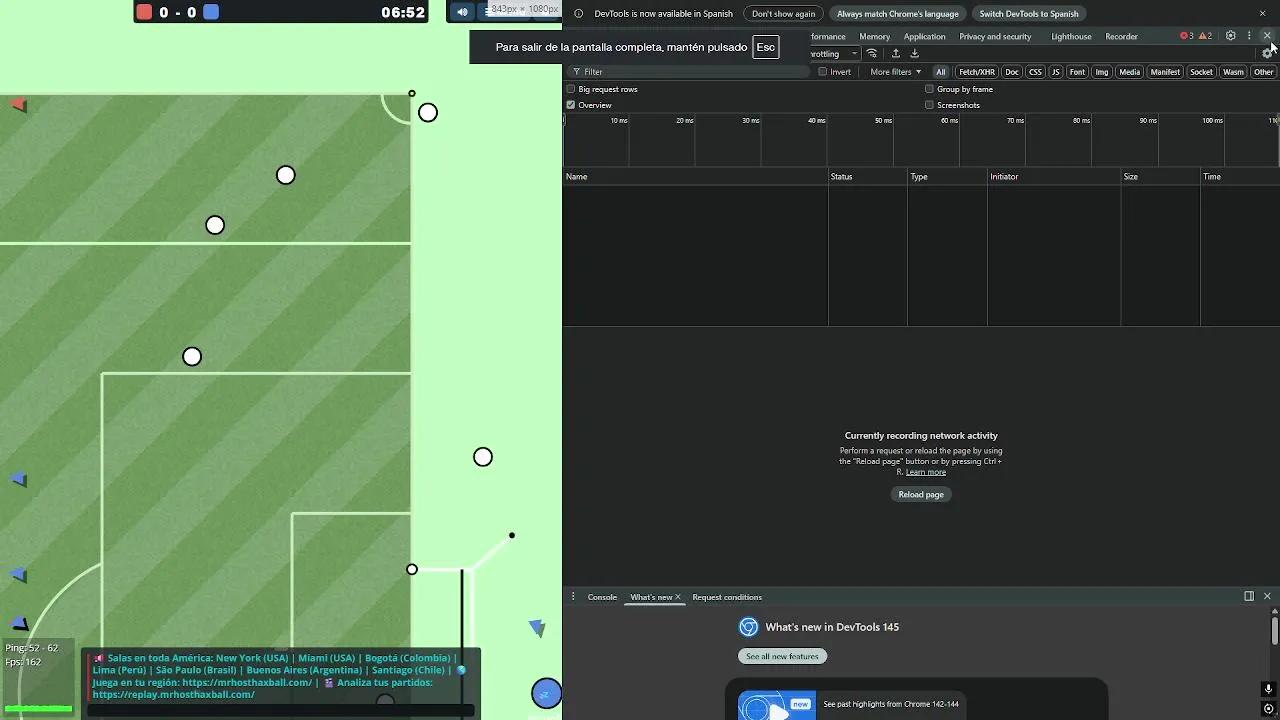1280x720 pixels.
Task: Switch to the Console drawer tab
Action: point(602,597)
